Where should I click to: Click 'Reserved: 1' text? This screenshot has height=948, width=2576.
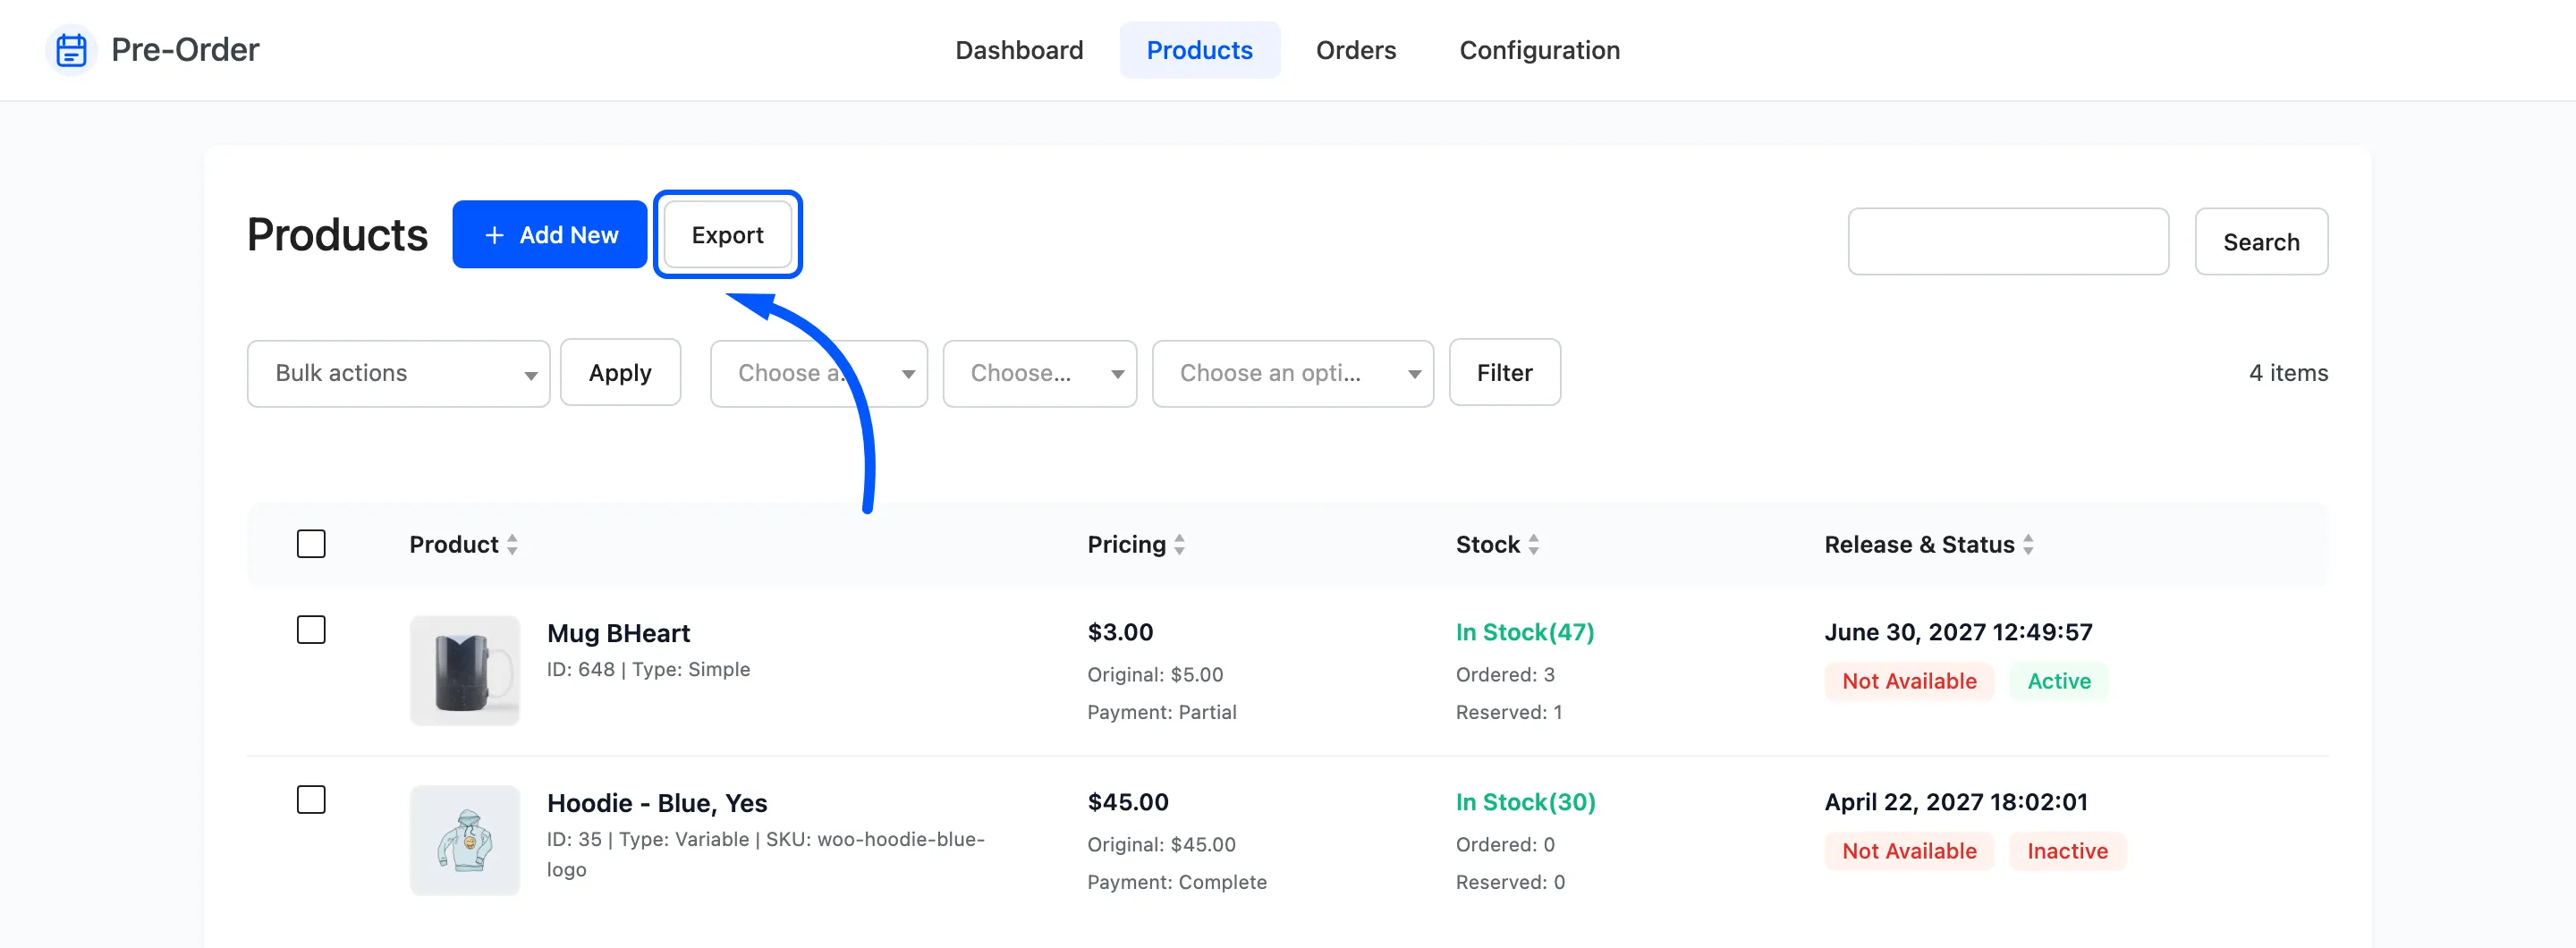(x=1509, y=712)
